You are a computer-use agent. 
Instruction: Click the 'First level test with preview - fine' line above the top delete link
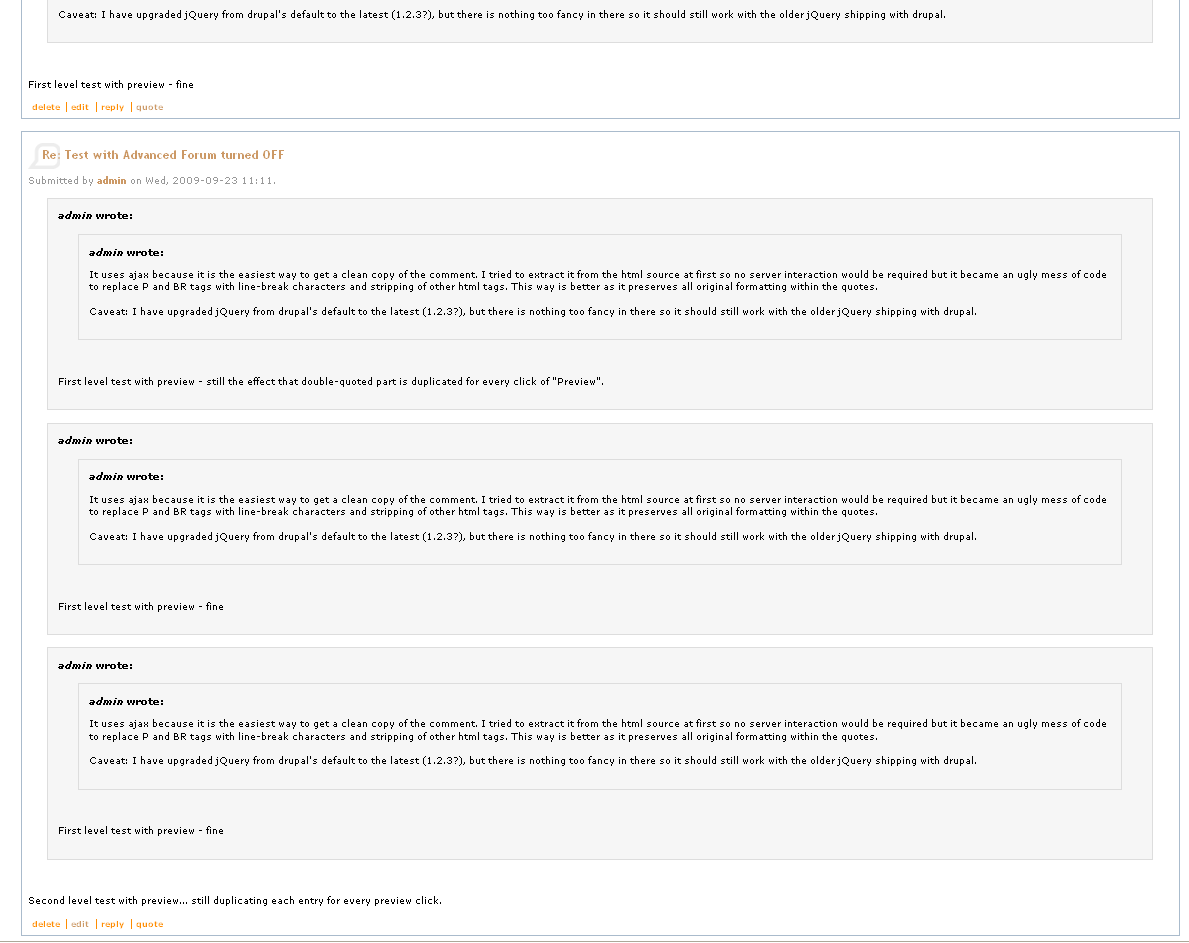point(111,85)
